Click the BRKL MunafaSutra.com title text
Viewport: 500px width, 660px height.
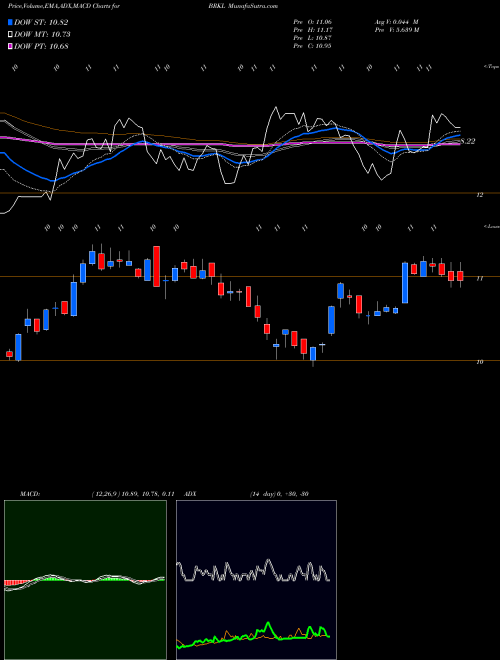(x=243, y=6)
